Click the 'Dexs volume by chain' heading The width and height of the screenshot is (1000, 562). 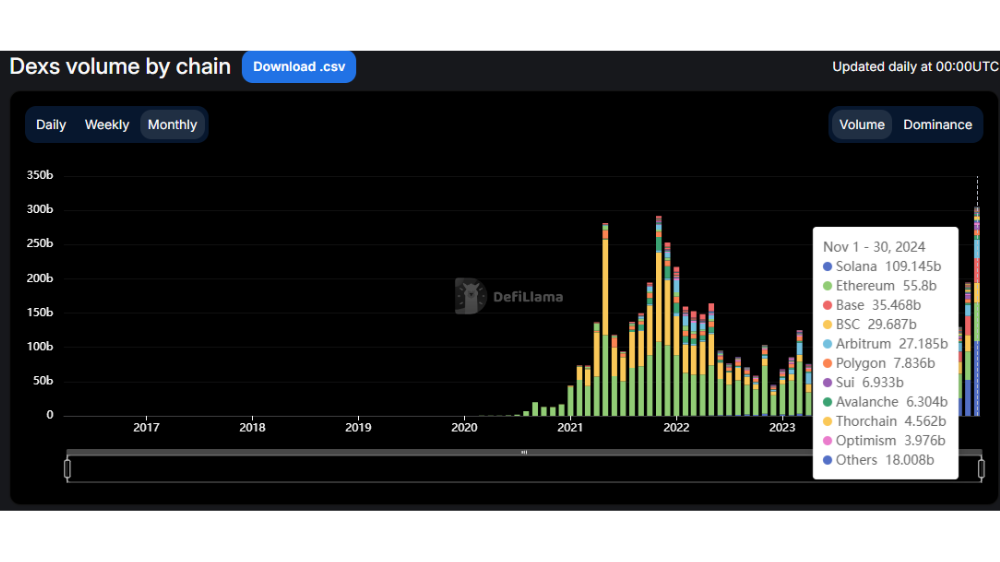tap(120, 66)
